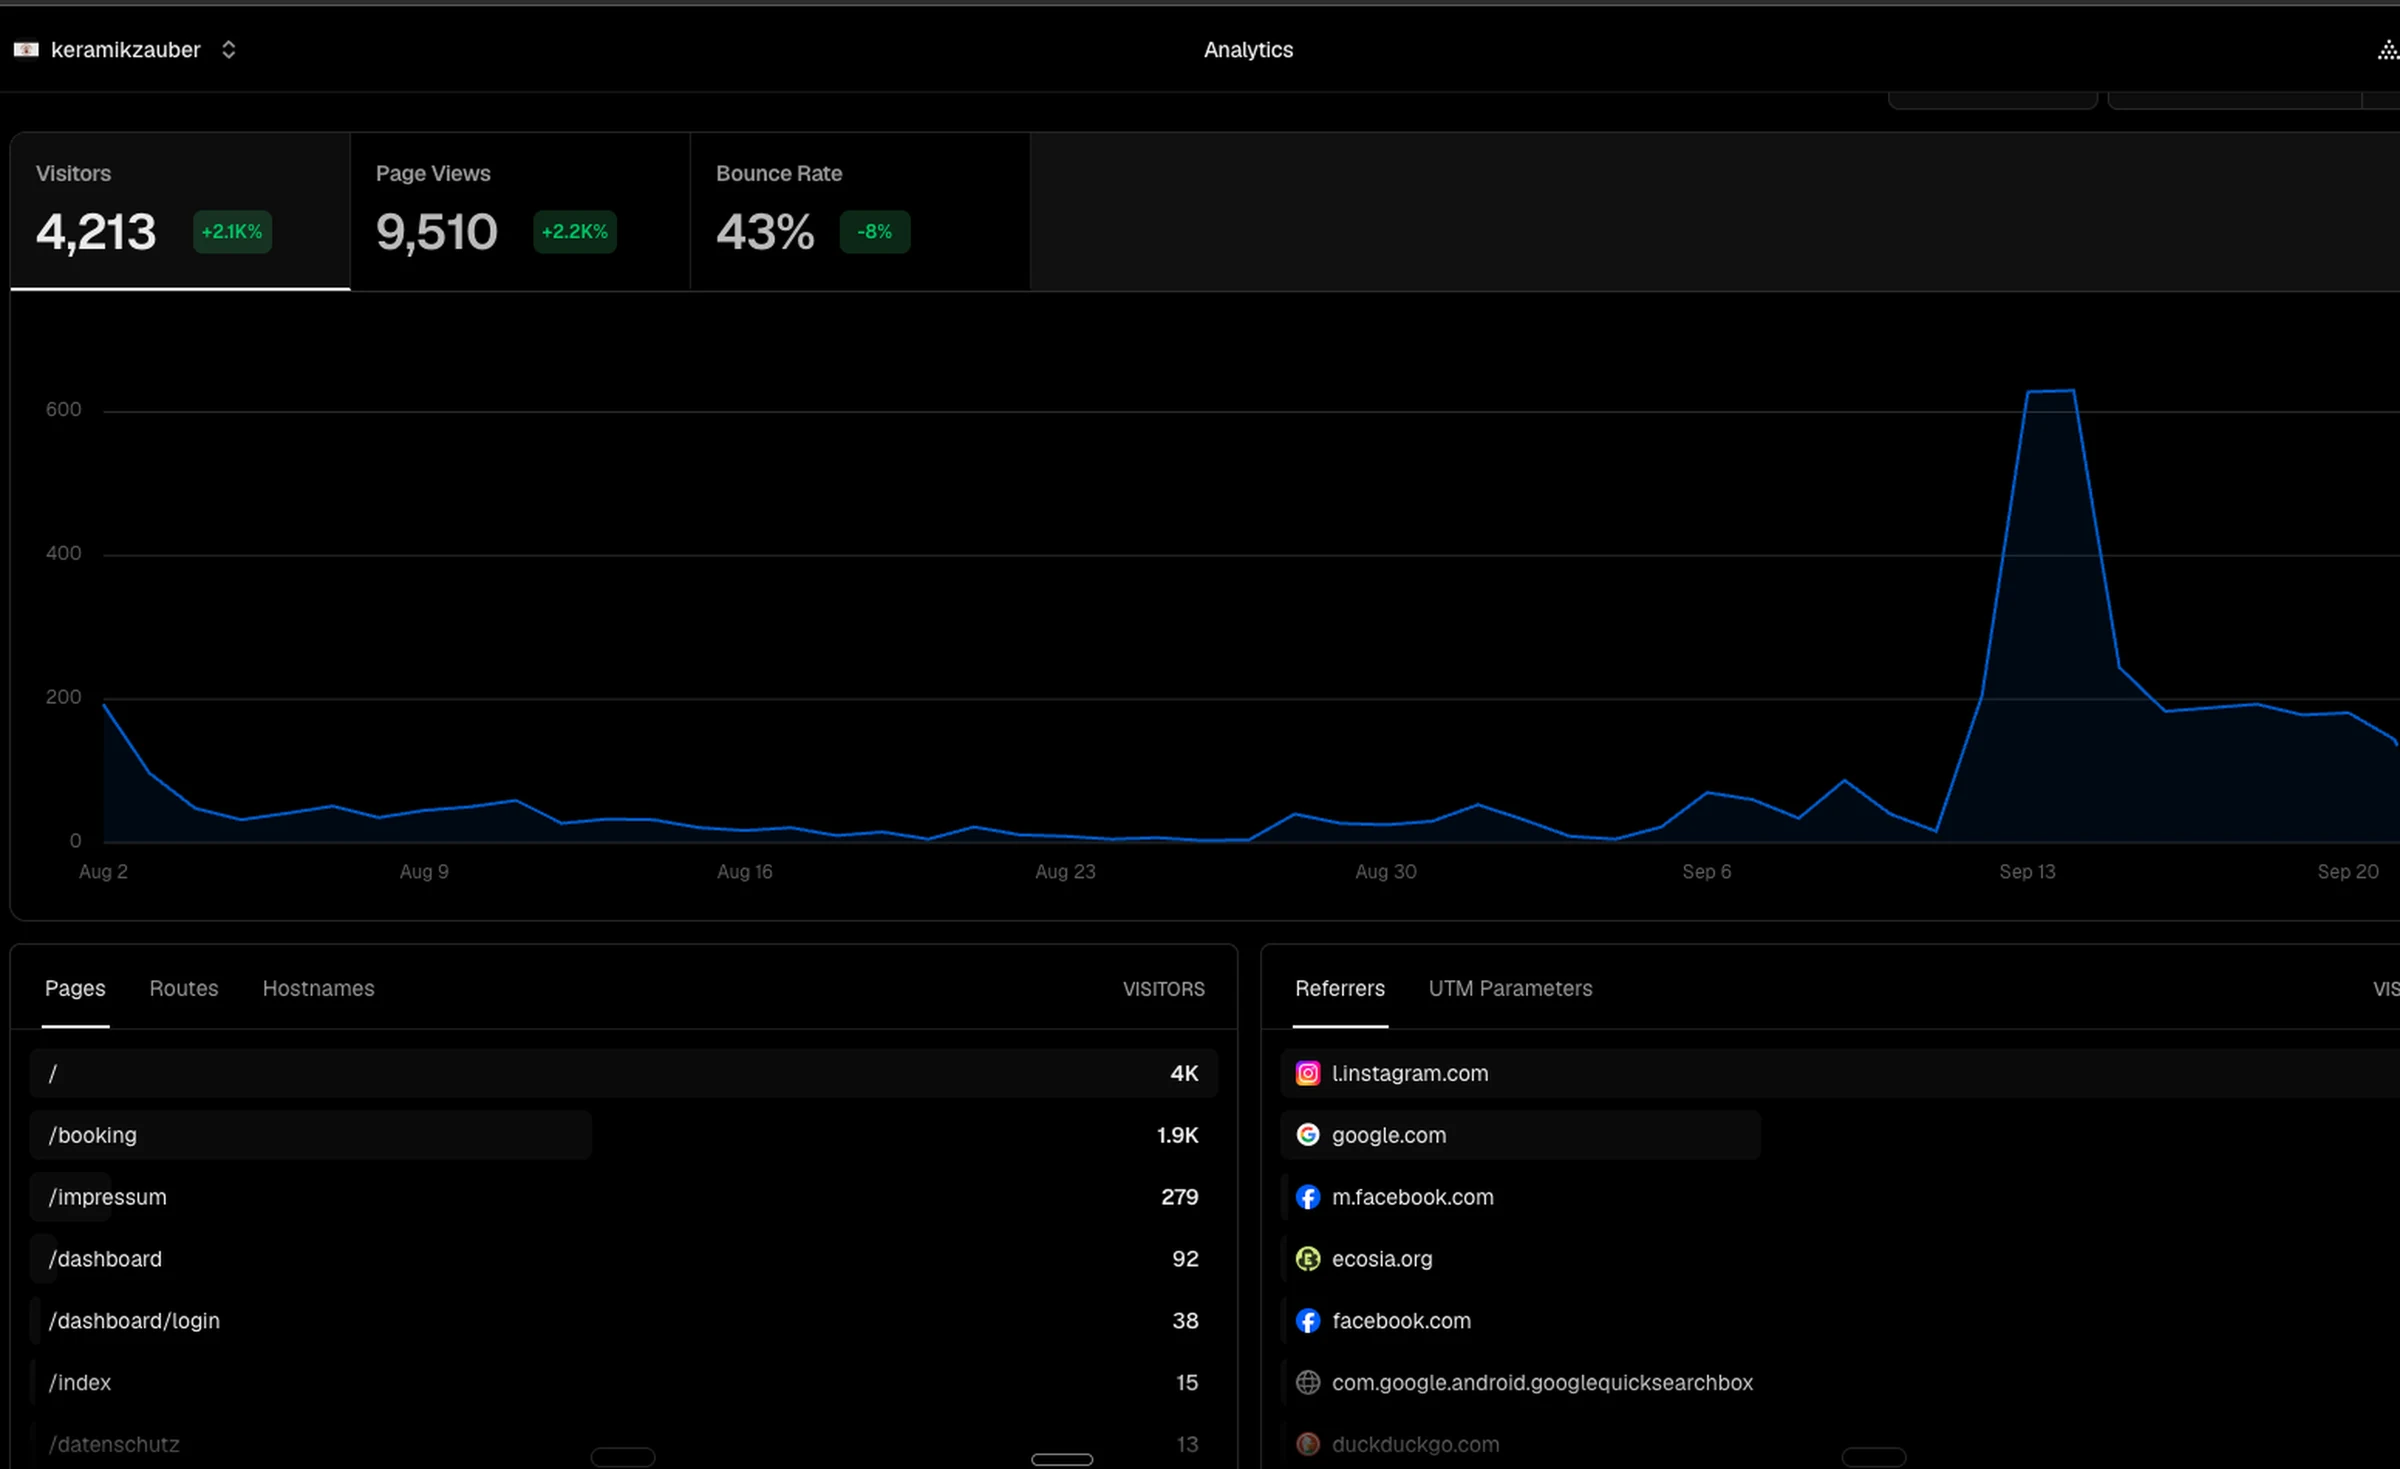Select the l.instagram.com referrer row
Screen dimensions: 2400x1469
click(x=1840, y=1073)
